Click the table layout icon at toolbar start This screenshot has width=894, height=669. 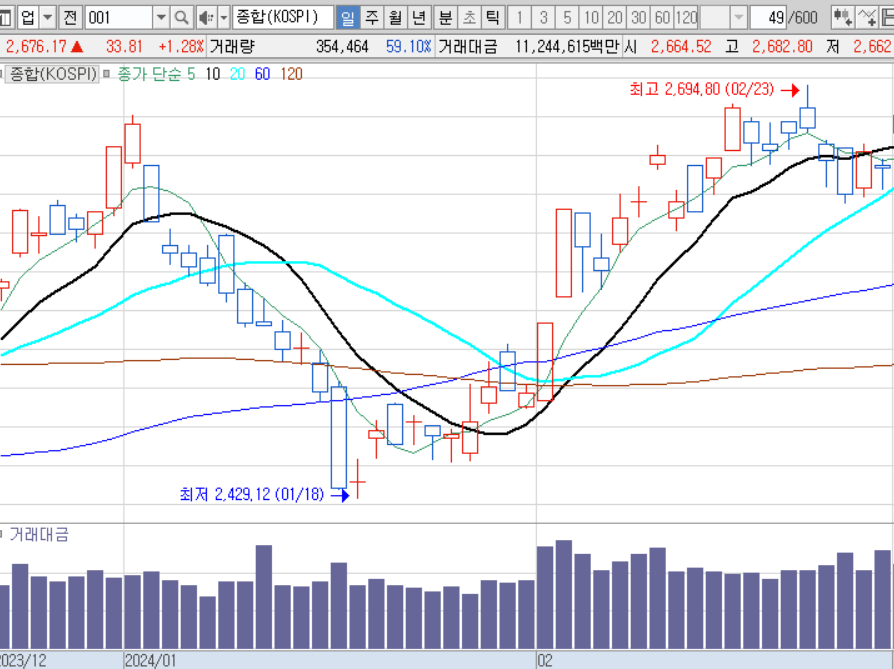(x=6, y=18)
